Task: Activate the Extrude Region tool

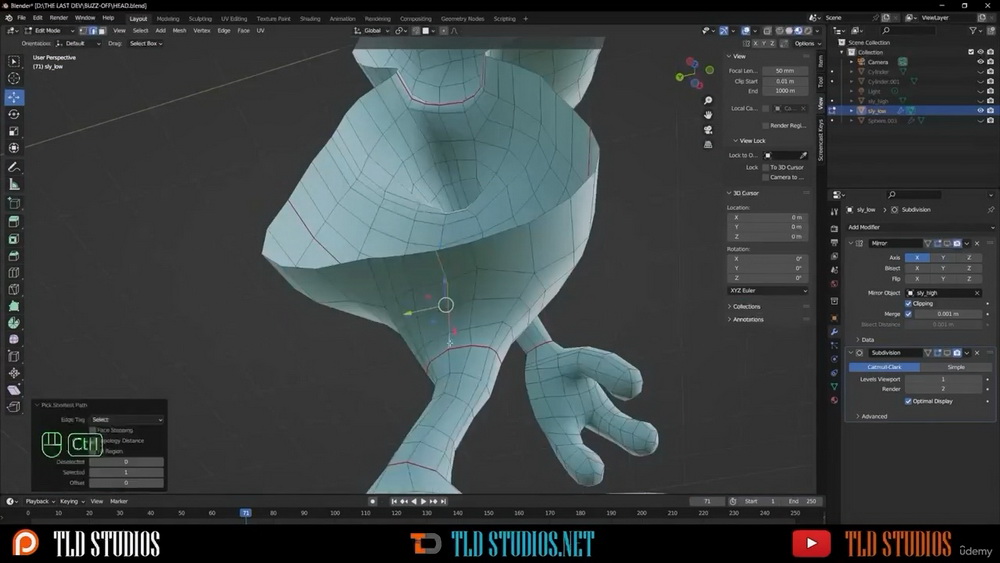Action: [x=13, y=222]
